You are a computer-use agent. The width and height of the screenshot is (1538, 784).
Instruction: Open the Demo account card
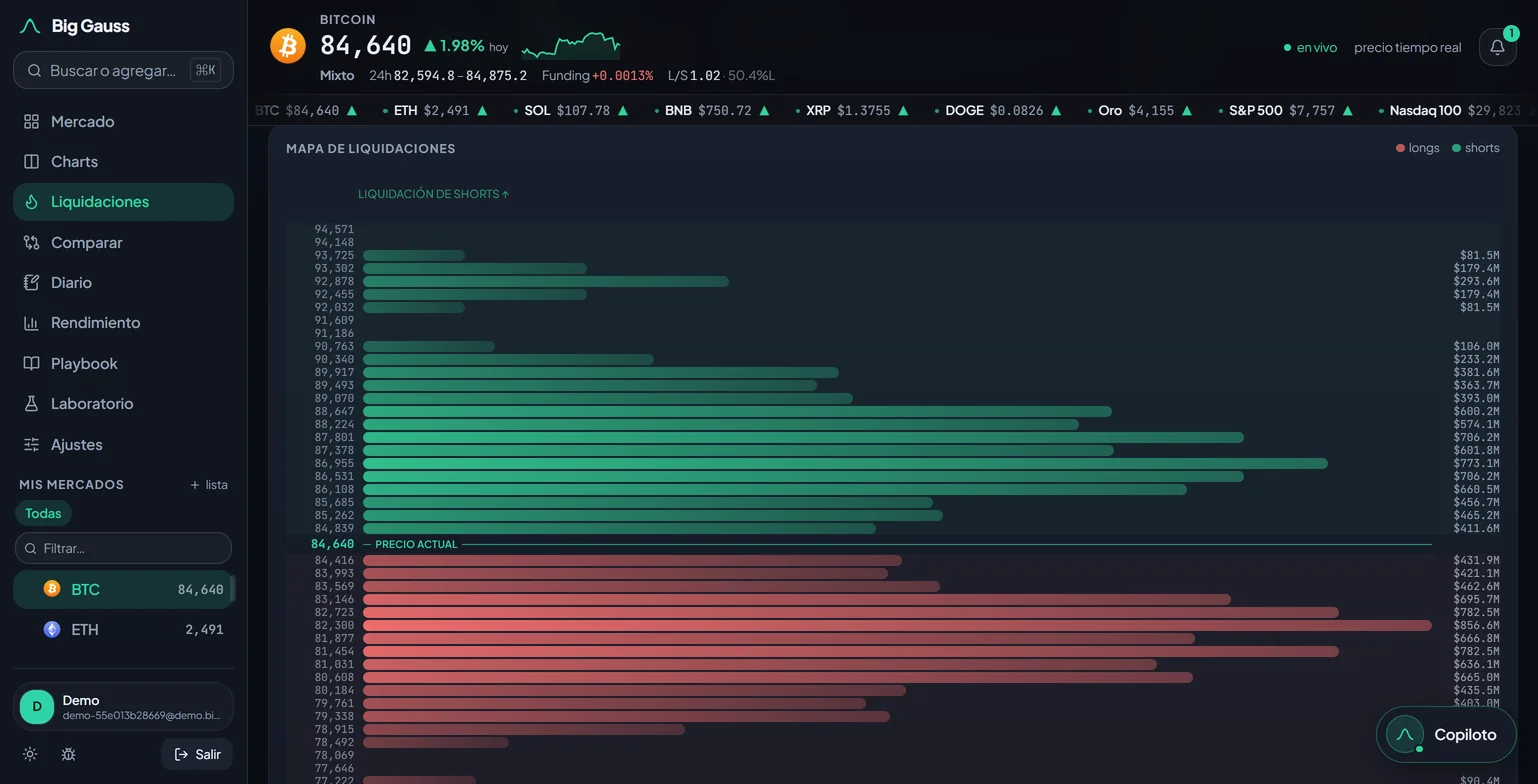[x=123, y=707]
